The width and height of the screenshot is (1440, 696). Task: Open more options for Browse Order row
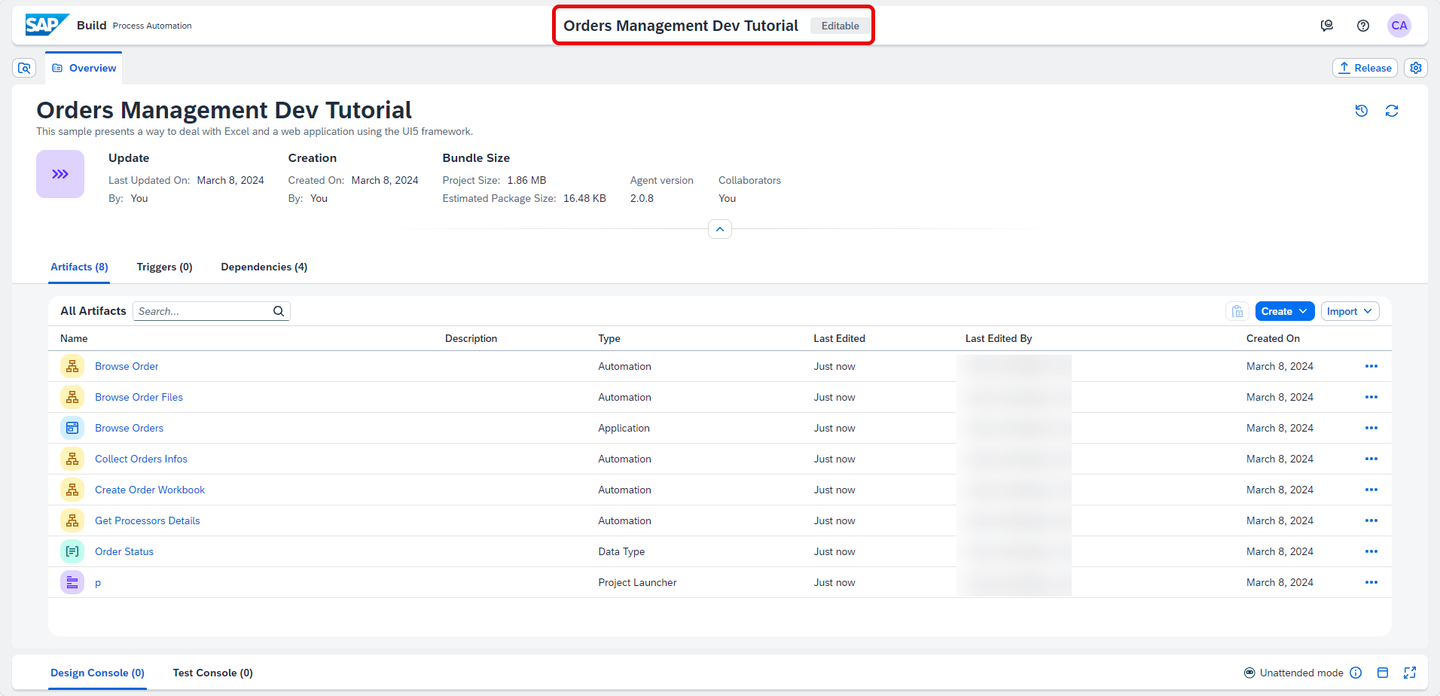(x=1371, y=366)
